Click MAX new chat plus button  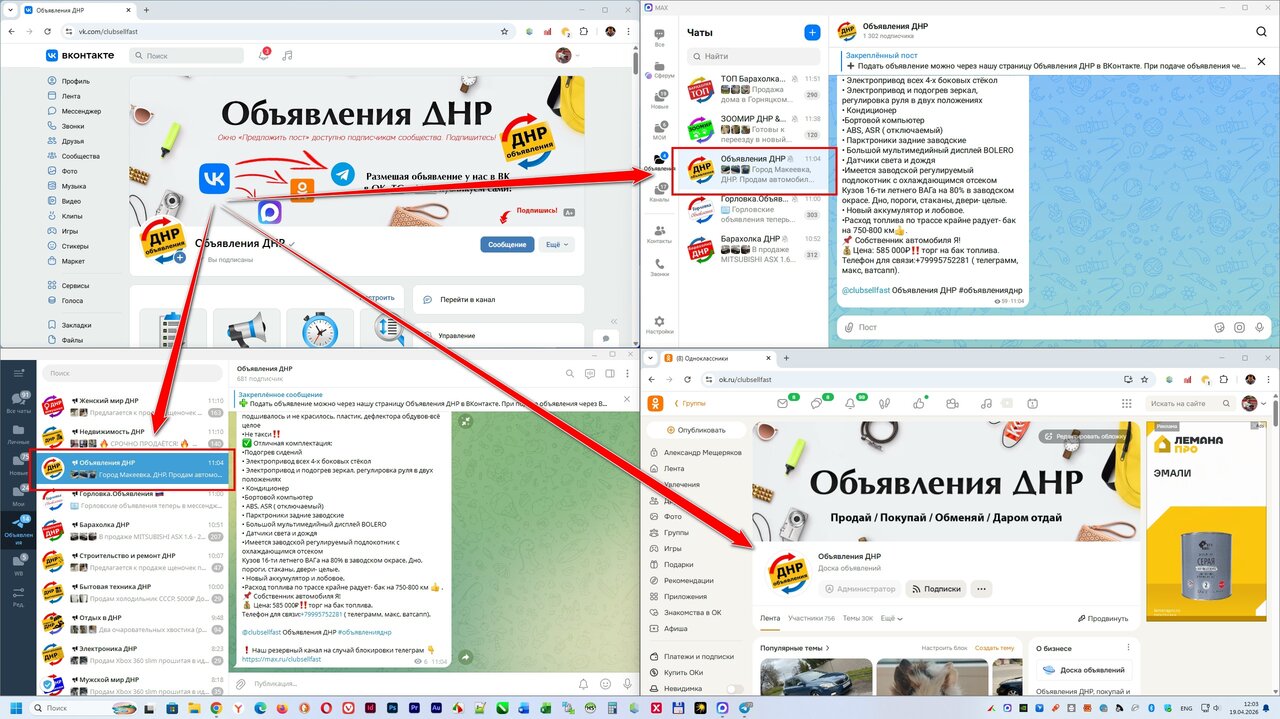pos(812,32)
